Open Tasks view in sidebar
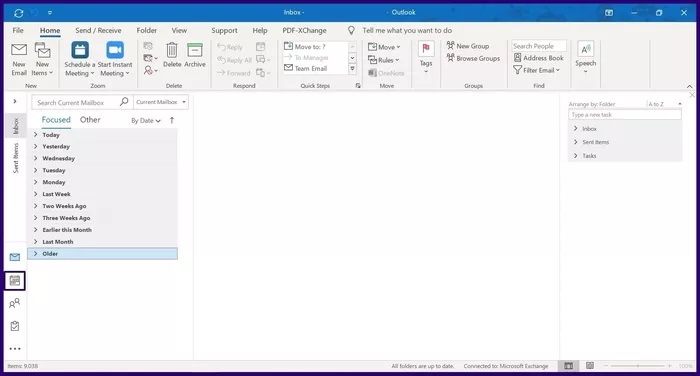Image resolution: width=700 pixels, height=376 pixels. coord(15,326)
